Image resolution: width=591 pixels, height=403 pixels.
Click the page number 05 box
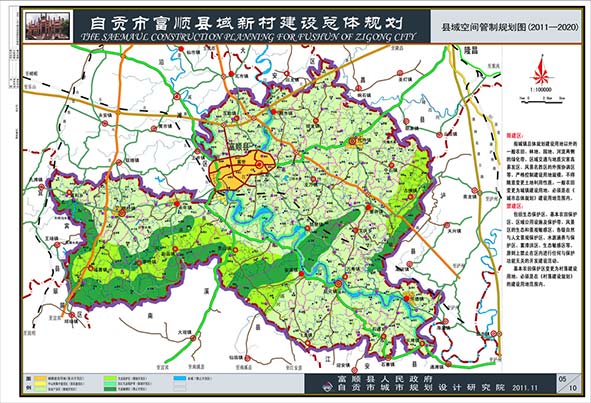[563, 379]
